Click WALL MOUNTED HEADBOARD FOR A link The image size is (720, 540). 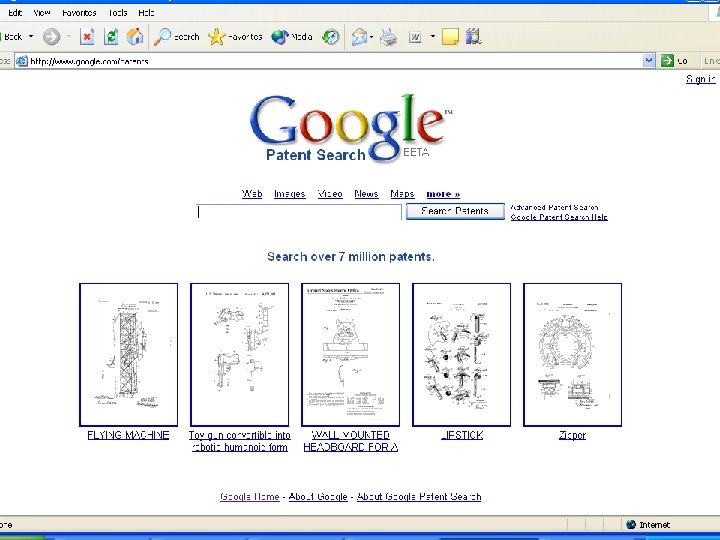coord(350,441)
